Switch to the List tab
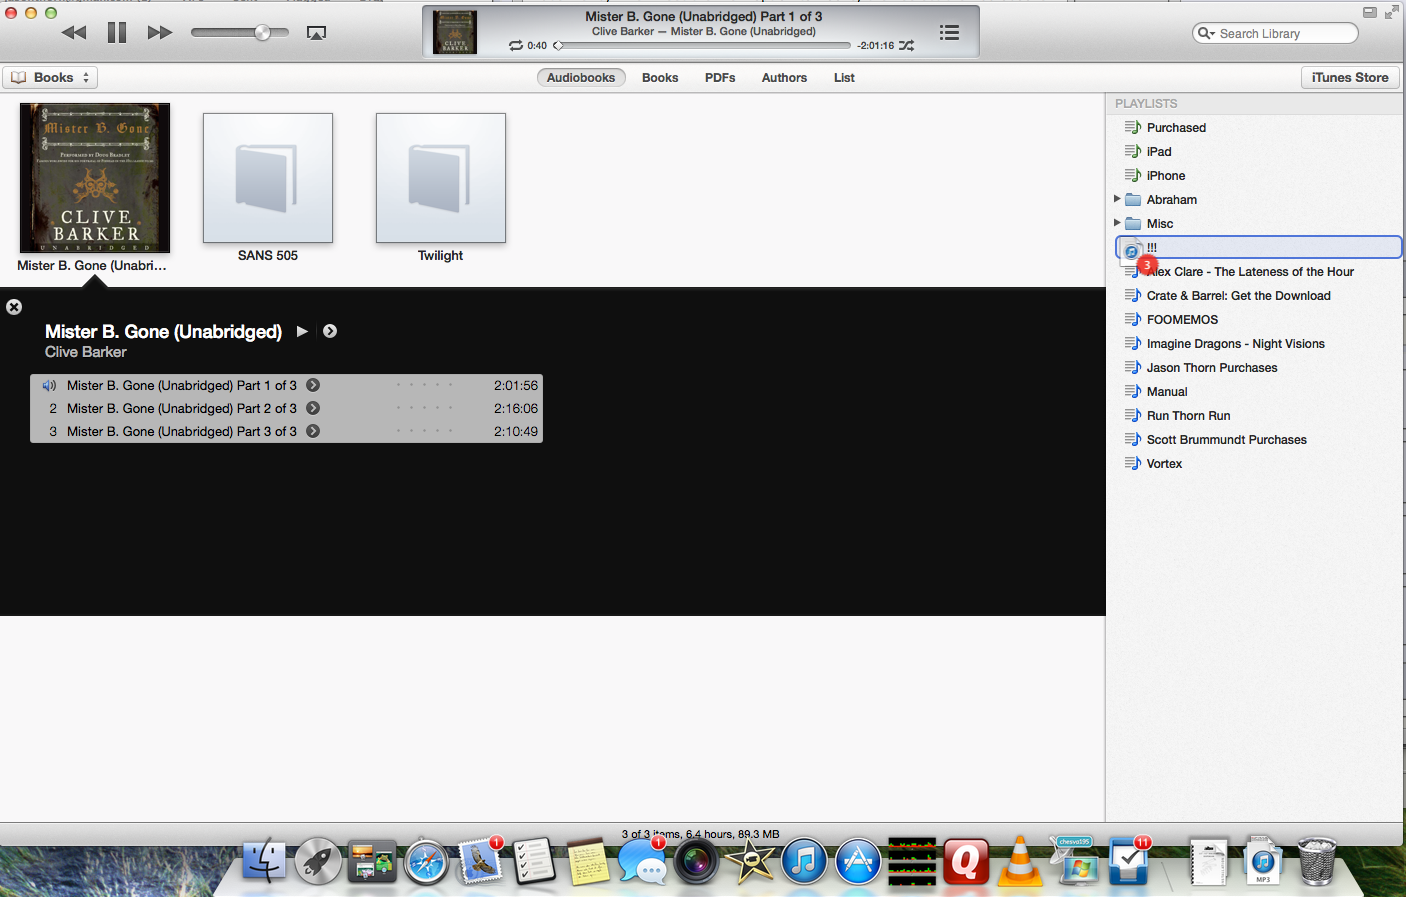The image size is (1406, 897). pos(844,77)
